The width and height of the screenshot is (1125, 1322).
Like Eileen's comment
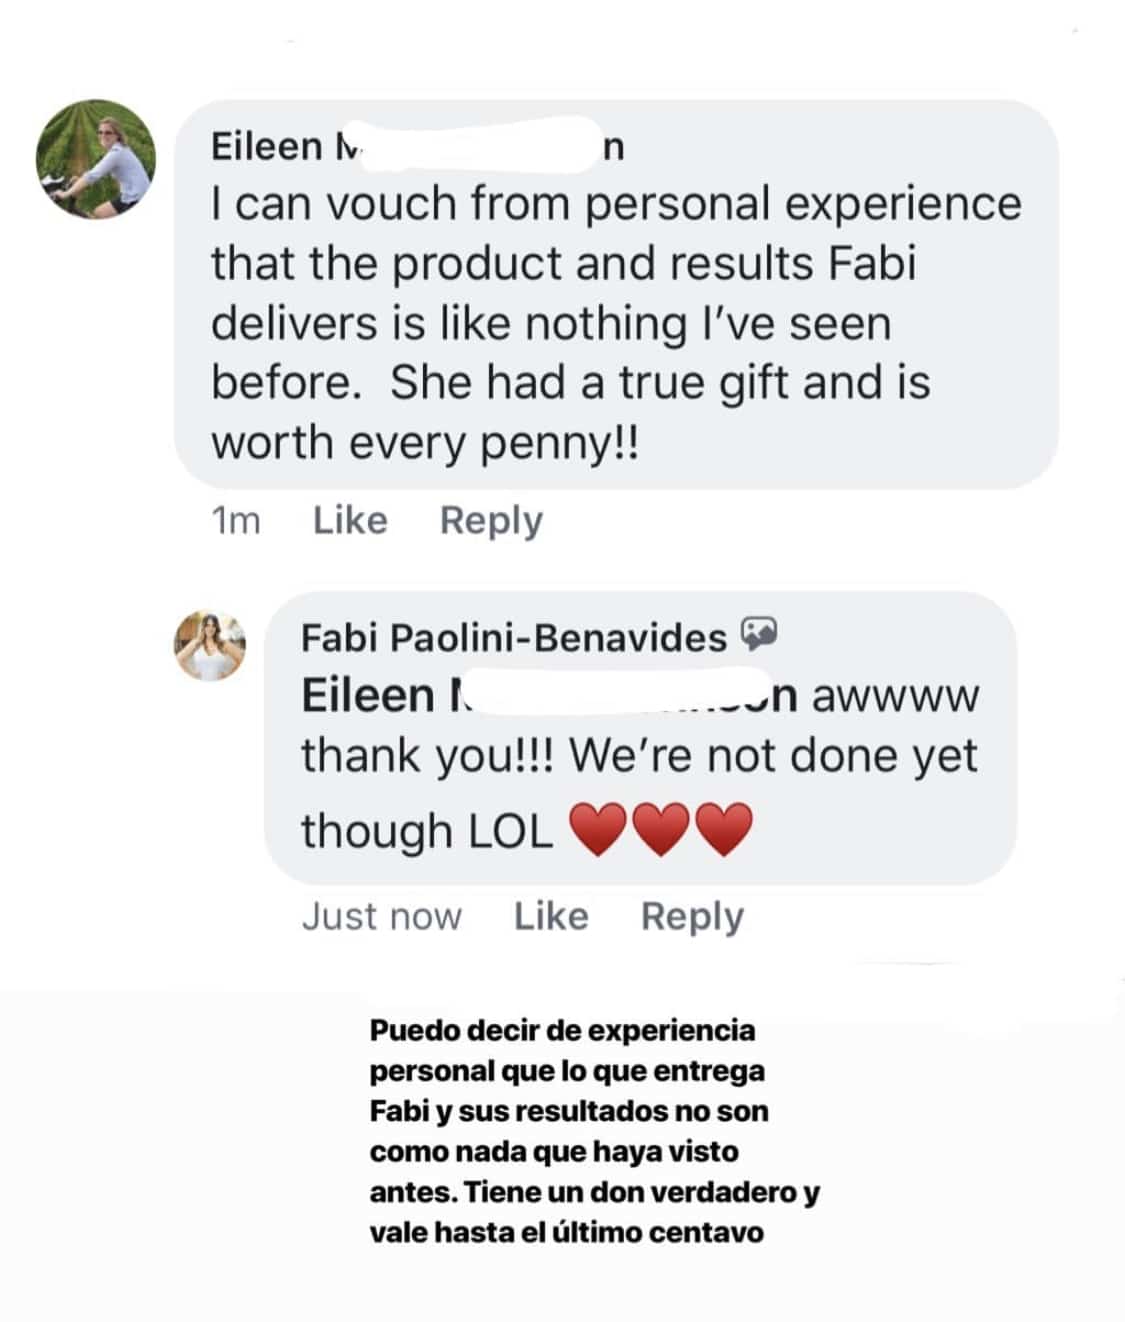pyautogui.click(x=350, y=521)
